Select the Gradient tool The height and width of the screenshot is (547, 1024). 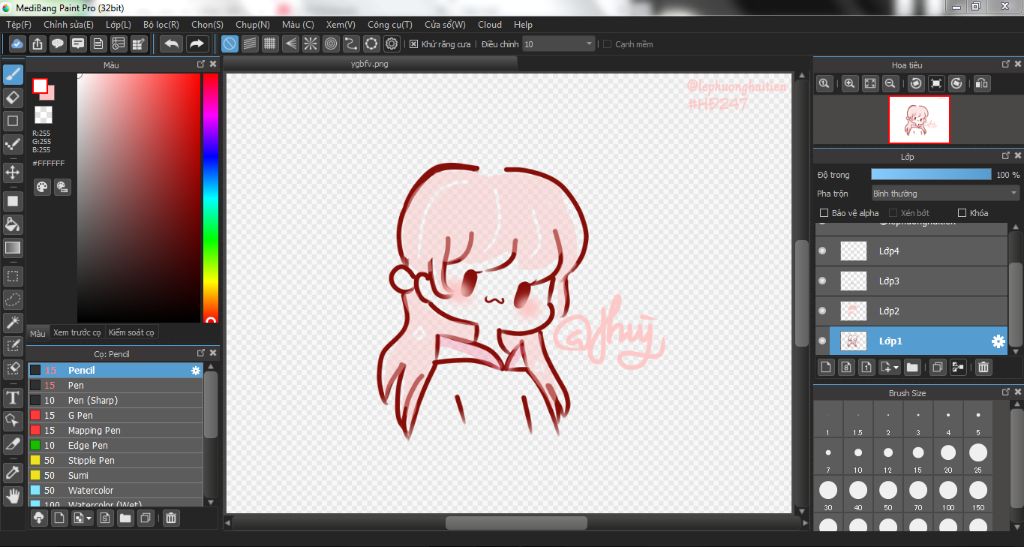pyautogui.click(x=12, y=247)
